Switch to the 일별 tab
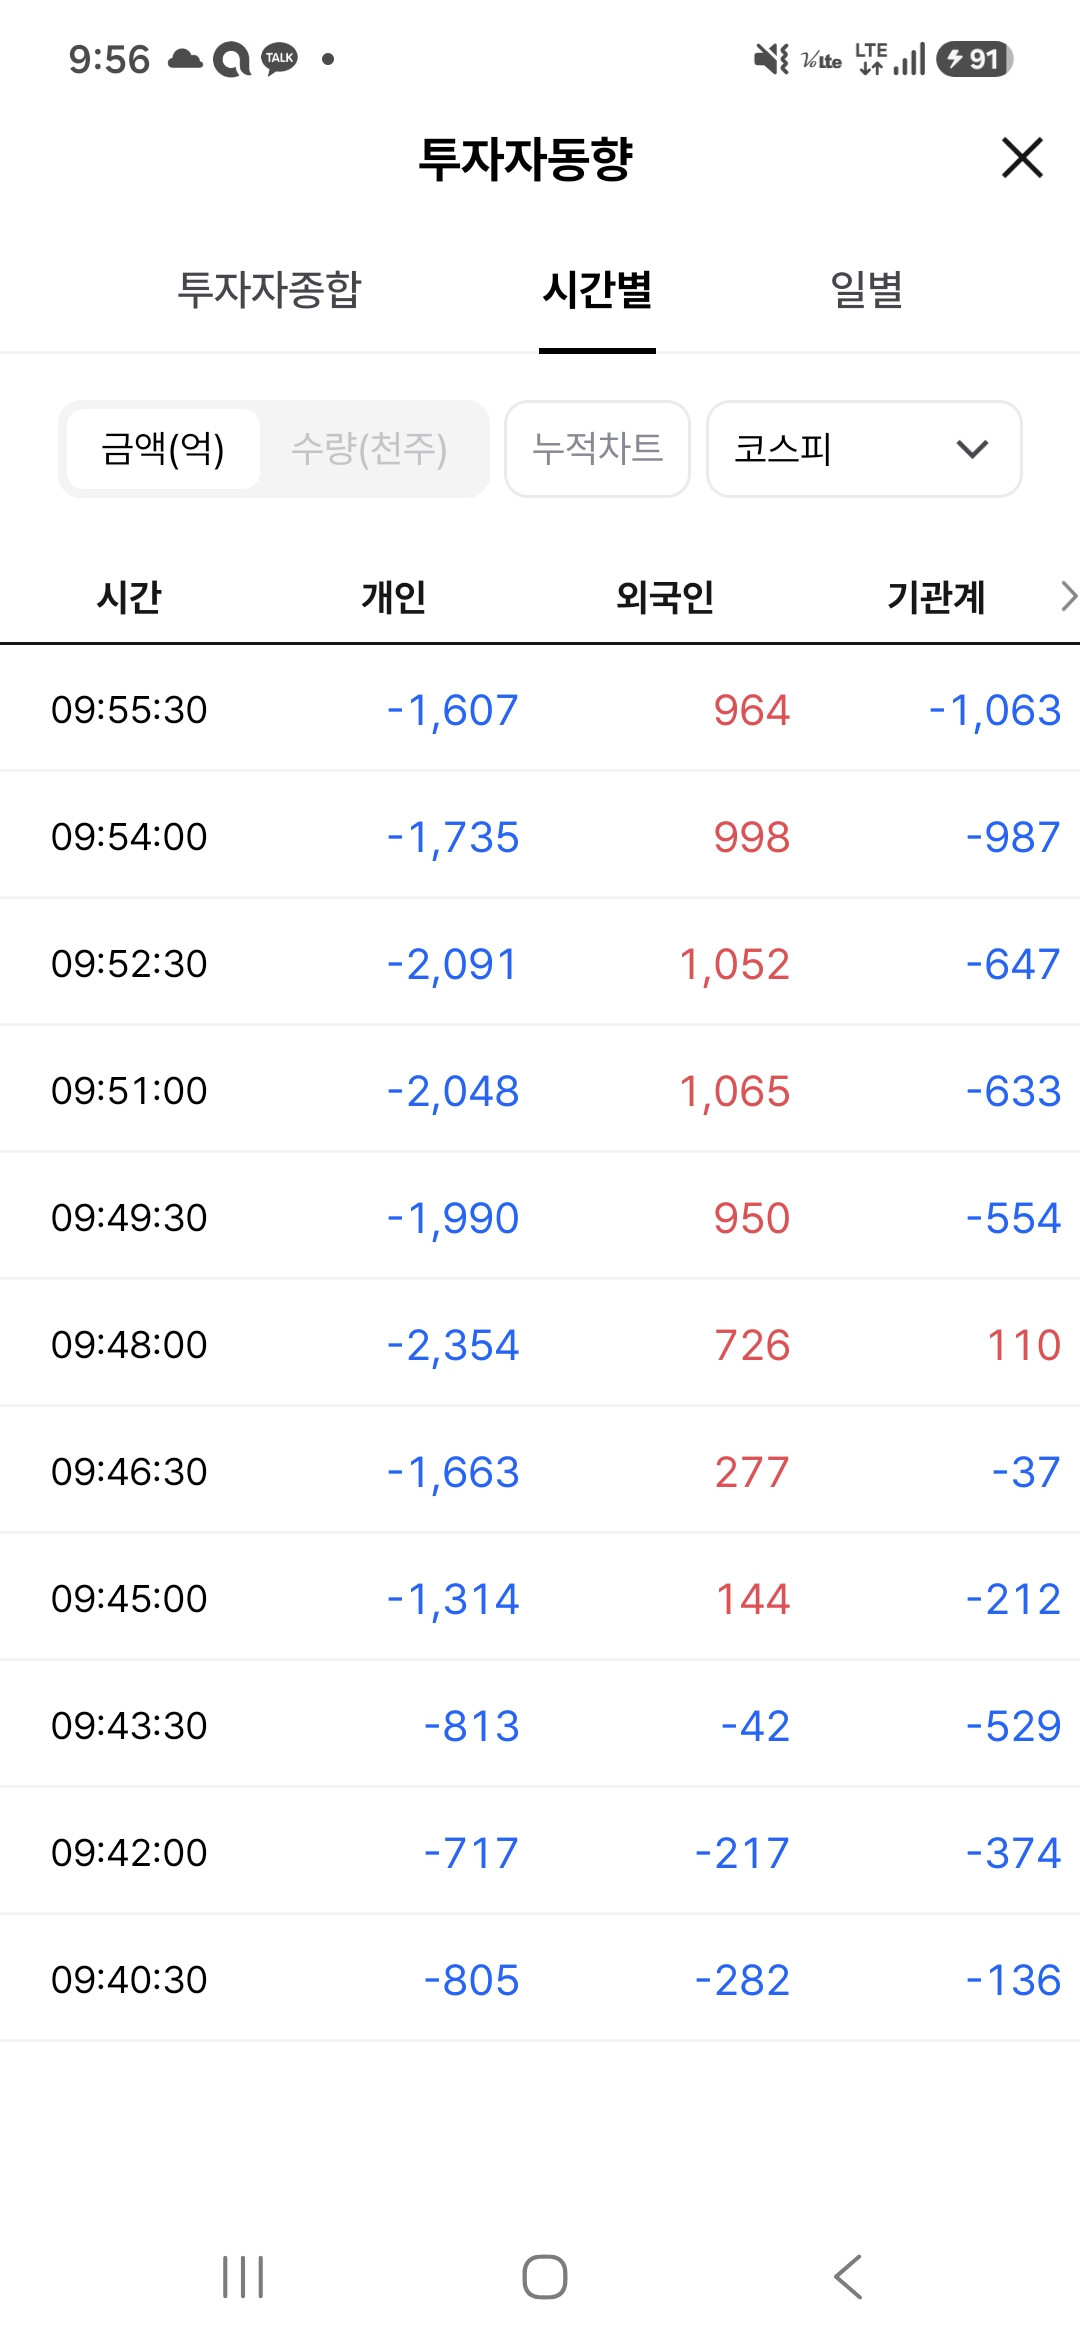This screenshot has height=2340, width=1080. point(867,290)
